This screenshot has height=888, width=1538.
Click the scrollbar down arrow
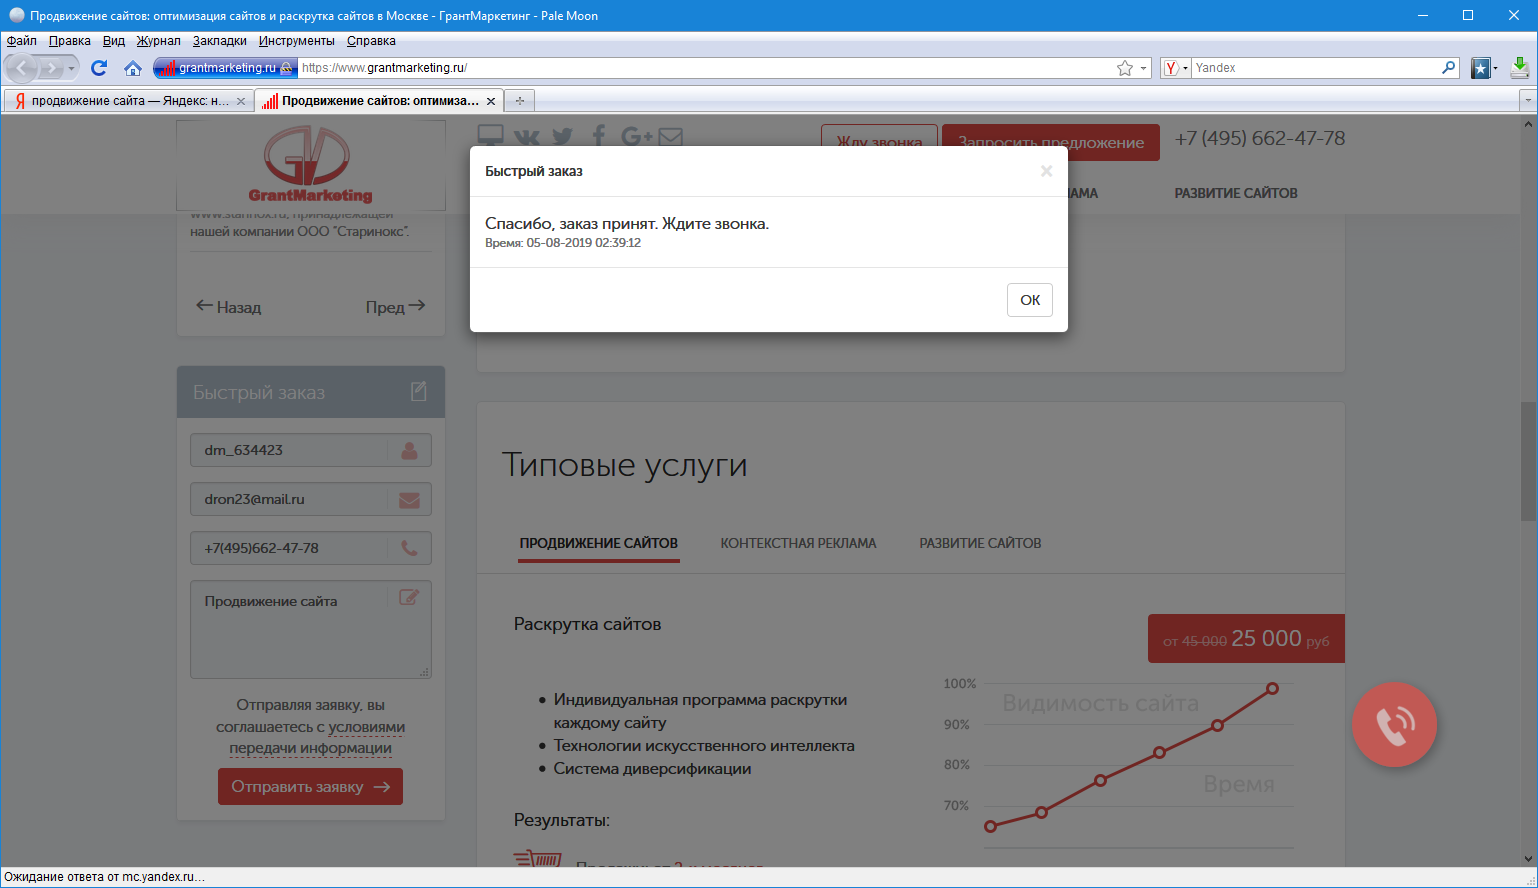coord(1528,858)
